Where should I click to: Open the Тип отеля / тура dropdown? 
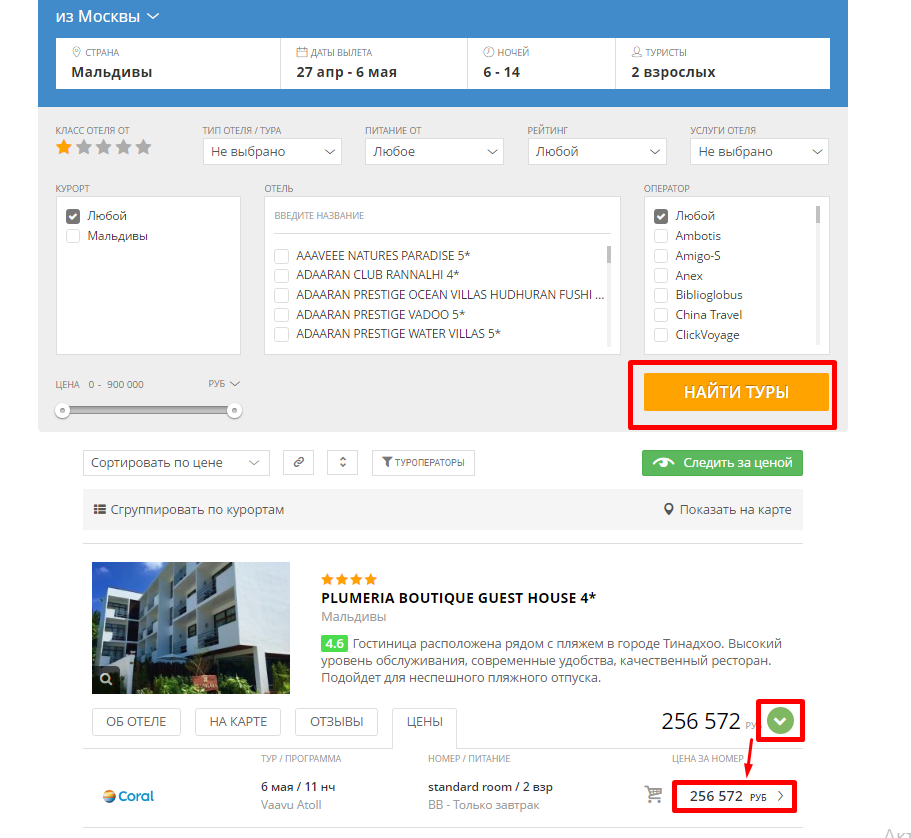tap(272, 152)
